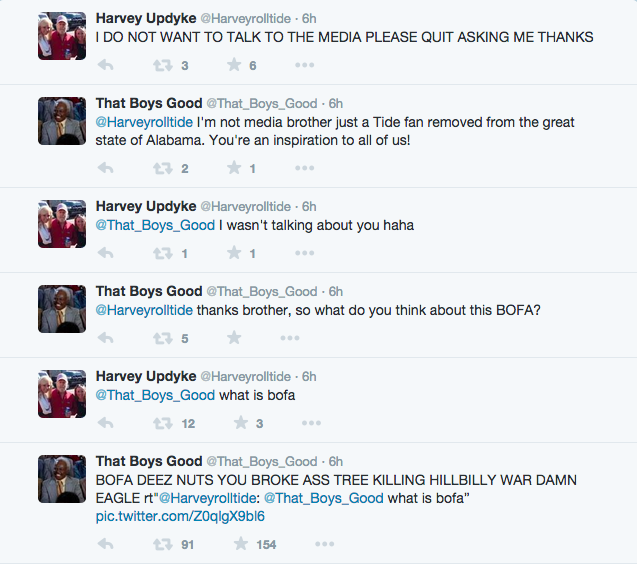The image size is (637, 565).
Task: Open @Harveyrolltide mention in second tweet
Action: pos(144,122)
